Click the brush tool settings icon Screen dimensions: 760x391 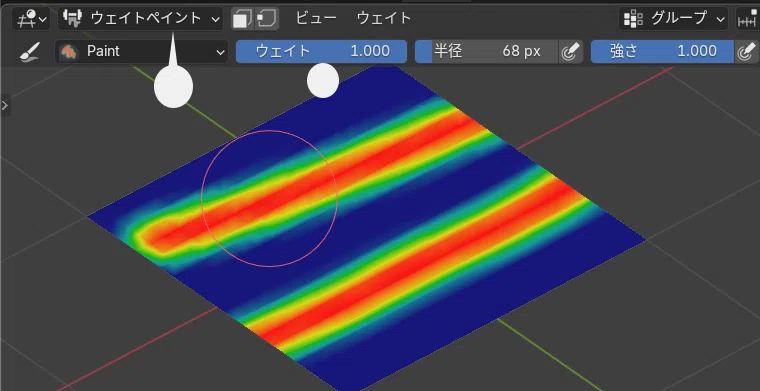(x=29, y=51)
